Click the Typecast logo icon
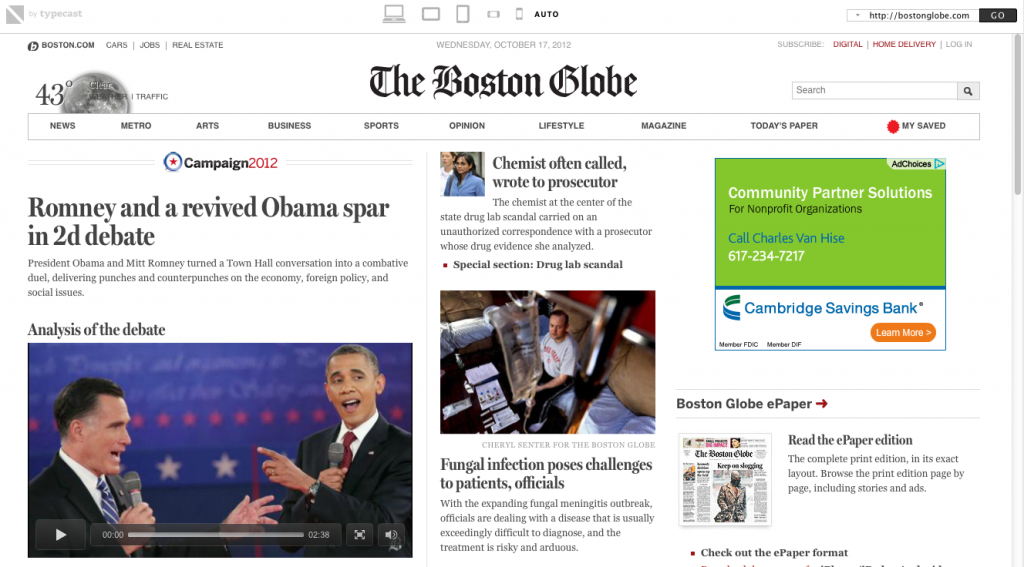This screenshot has height=567, width=1024. click(14, 14)
